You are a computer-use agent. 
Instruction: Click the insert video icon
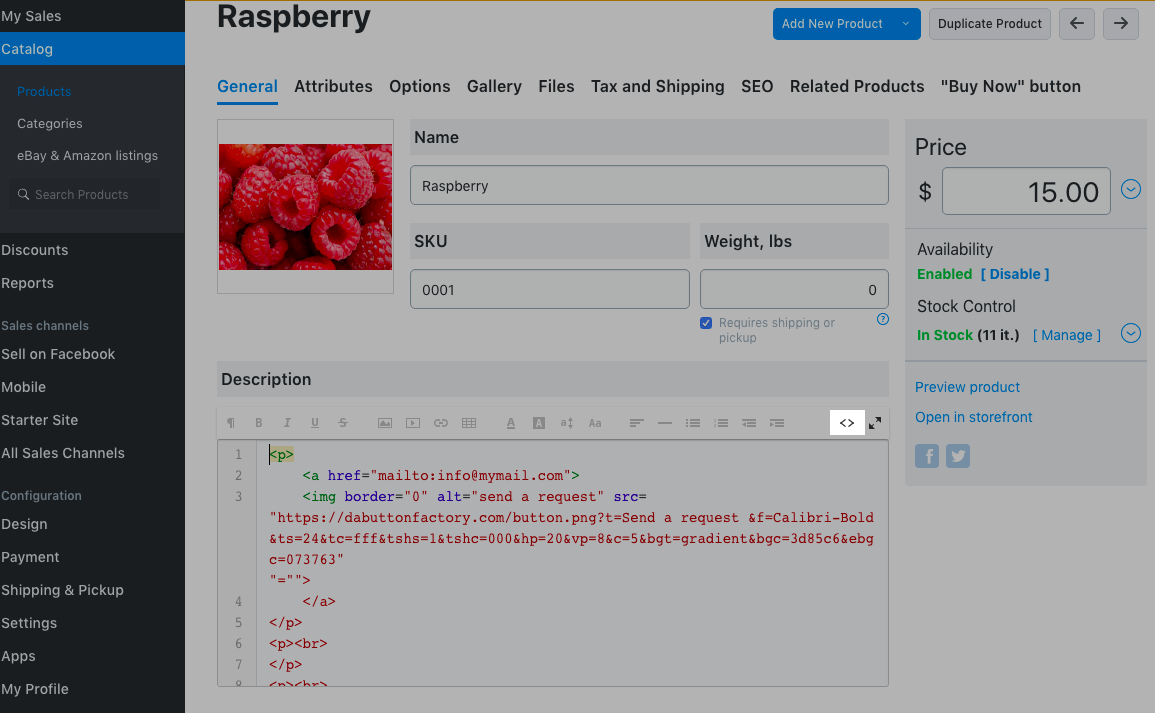413,423
